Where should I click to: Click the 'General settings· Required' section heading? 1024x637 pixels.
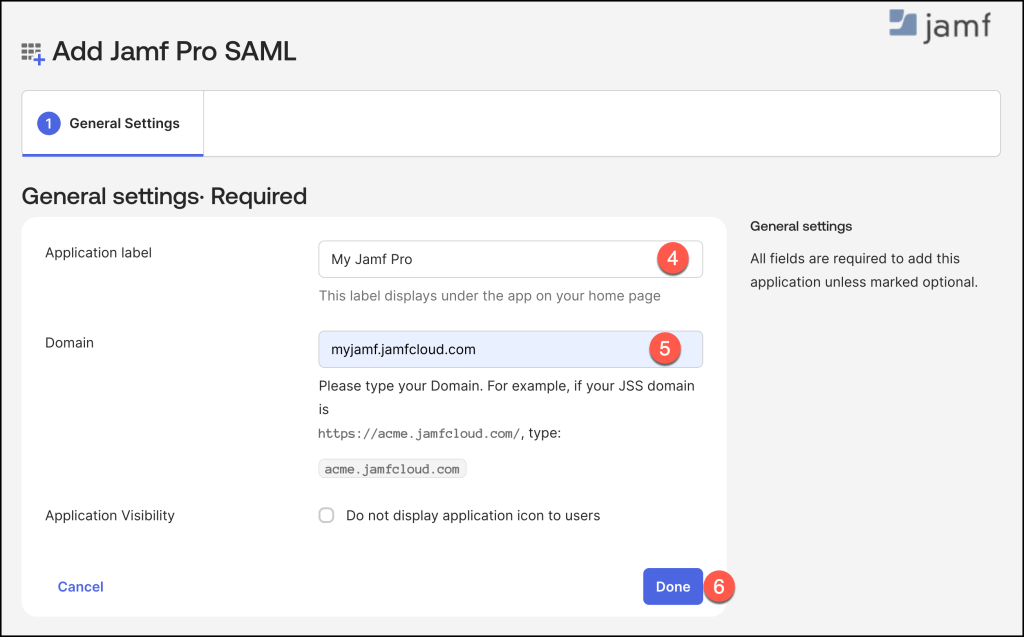(164, 196)
